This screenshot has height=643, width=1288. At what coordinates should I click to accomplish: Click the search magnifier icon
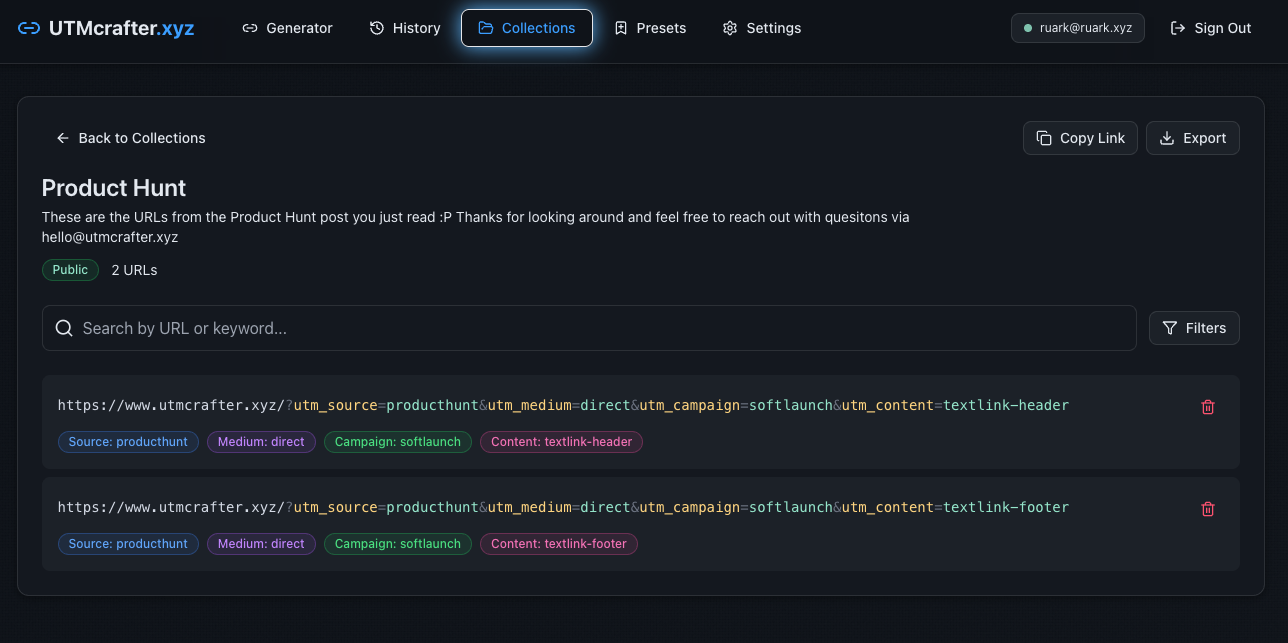64,327
